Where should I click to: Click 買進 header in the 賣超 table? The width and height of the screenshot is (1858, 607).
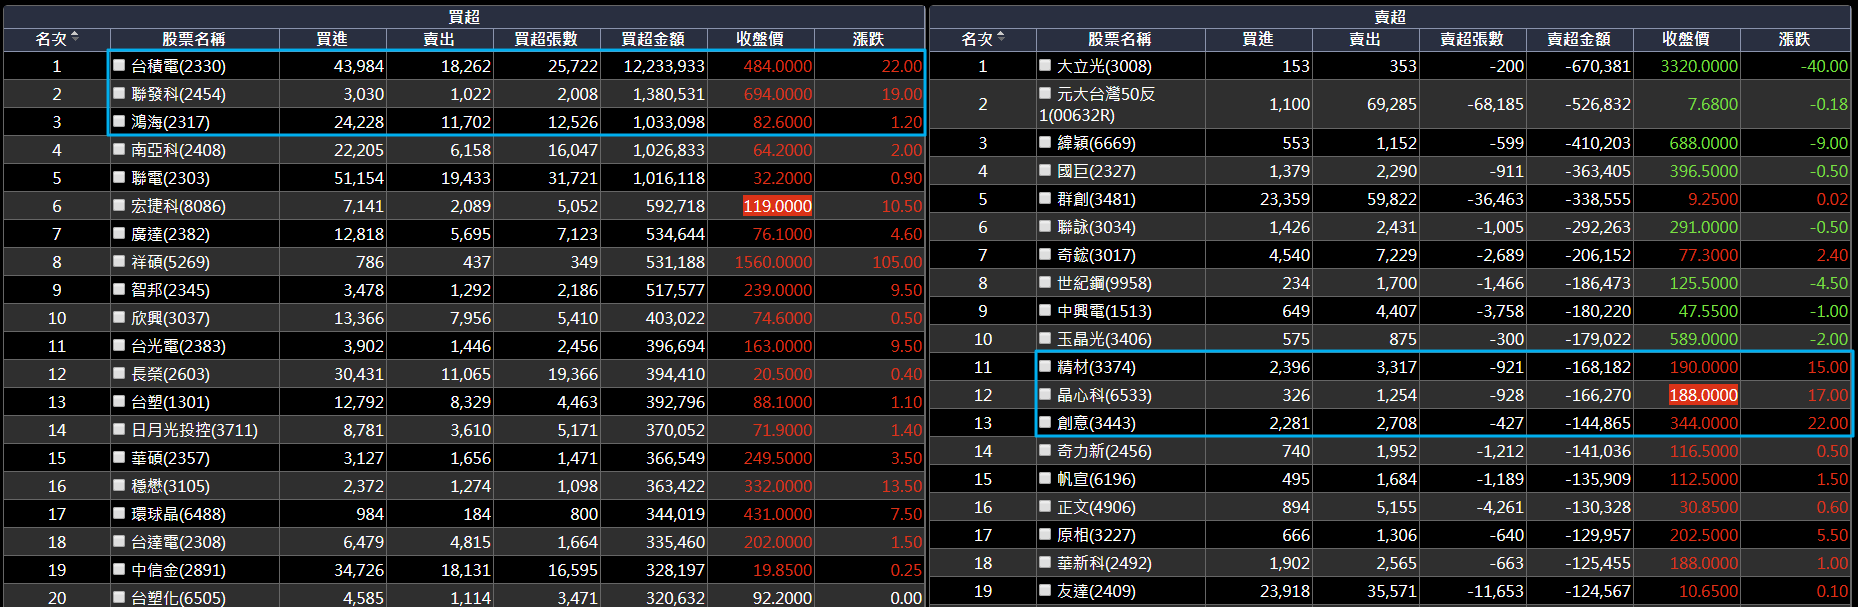click(x=1258, y=39)
